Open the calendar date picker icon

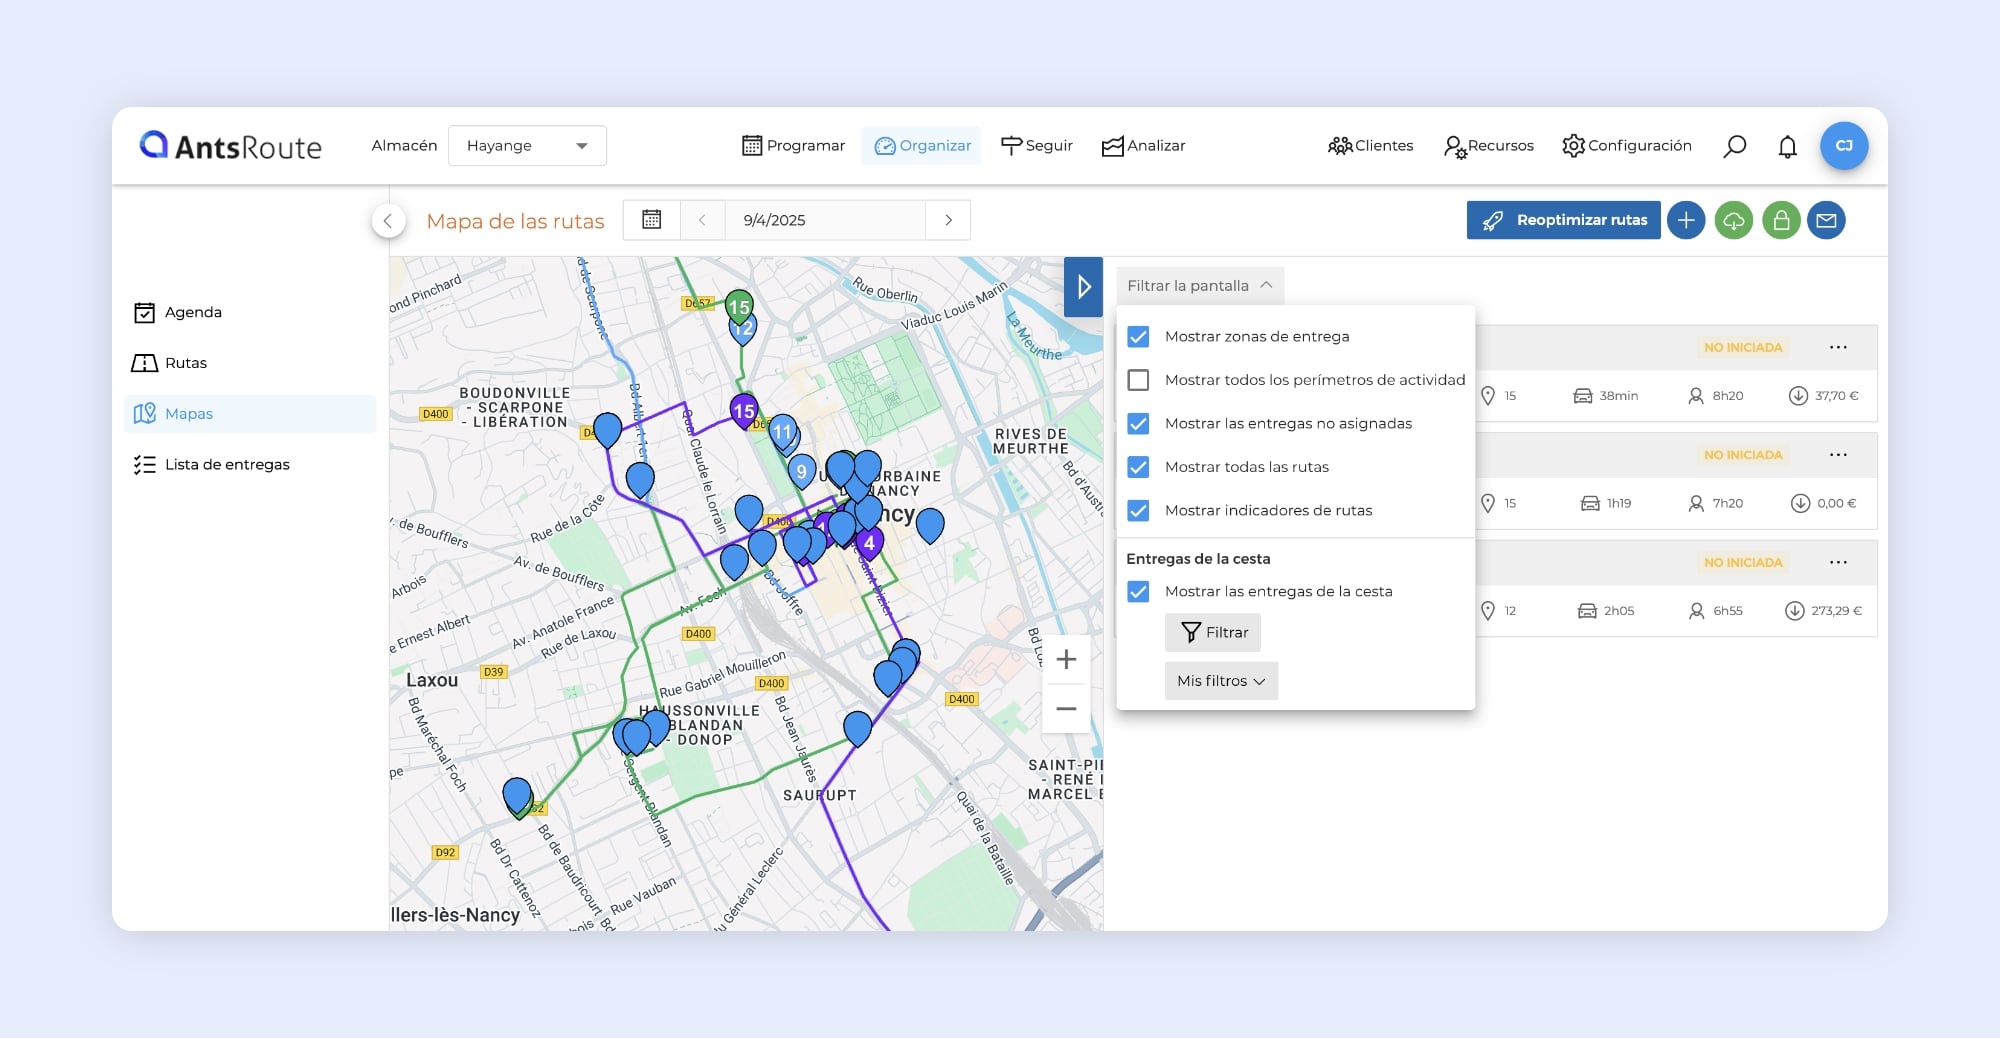[x=651, y=220]
